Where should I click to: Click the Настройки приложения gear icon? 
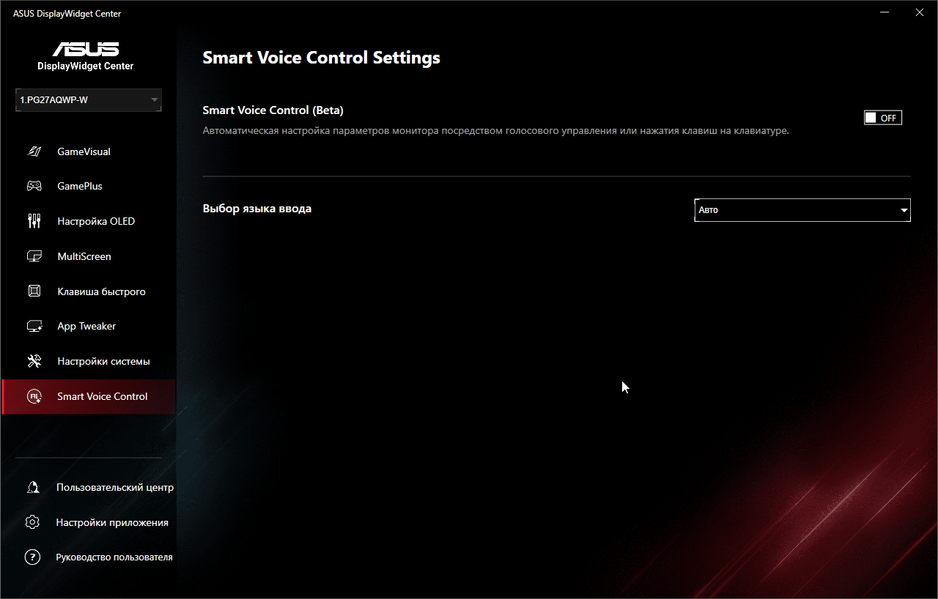tap(32, 522)
